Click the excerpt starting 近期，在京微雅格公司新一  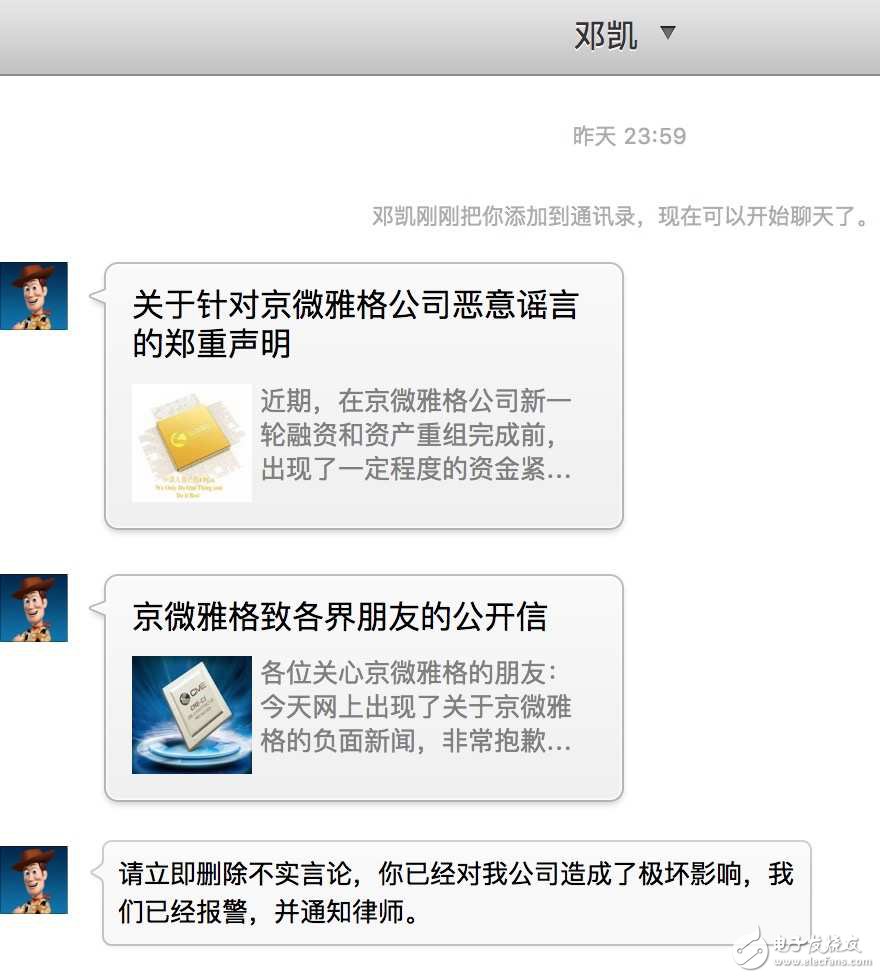[x=415, y=435]
